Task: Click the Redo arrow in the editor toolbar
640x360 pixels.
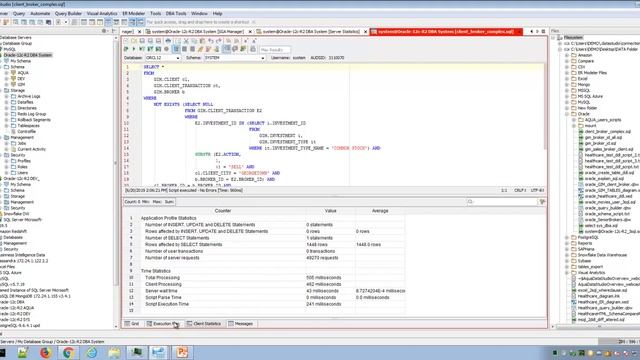Action: click(219, 41)
